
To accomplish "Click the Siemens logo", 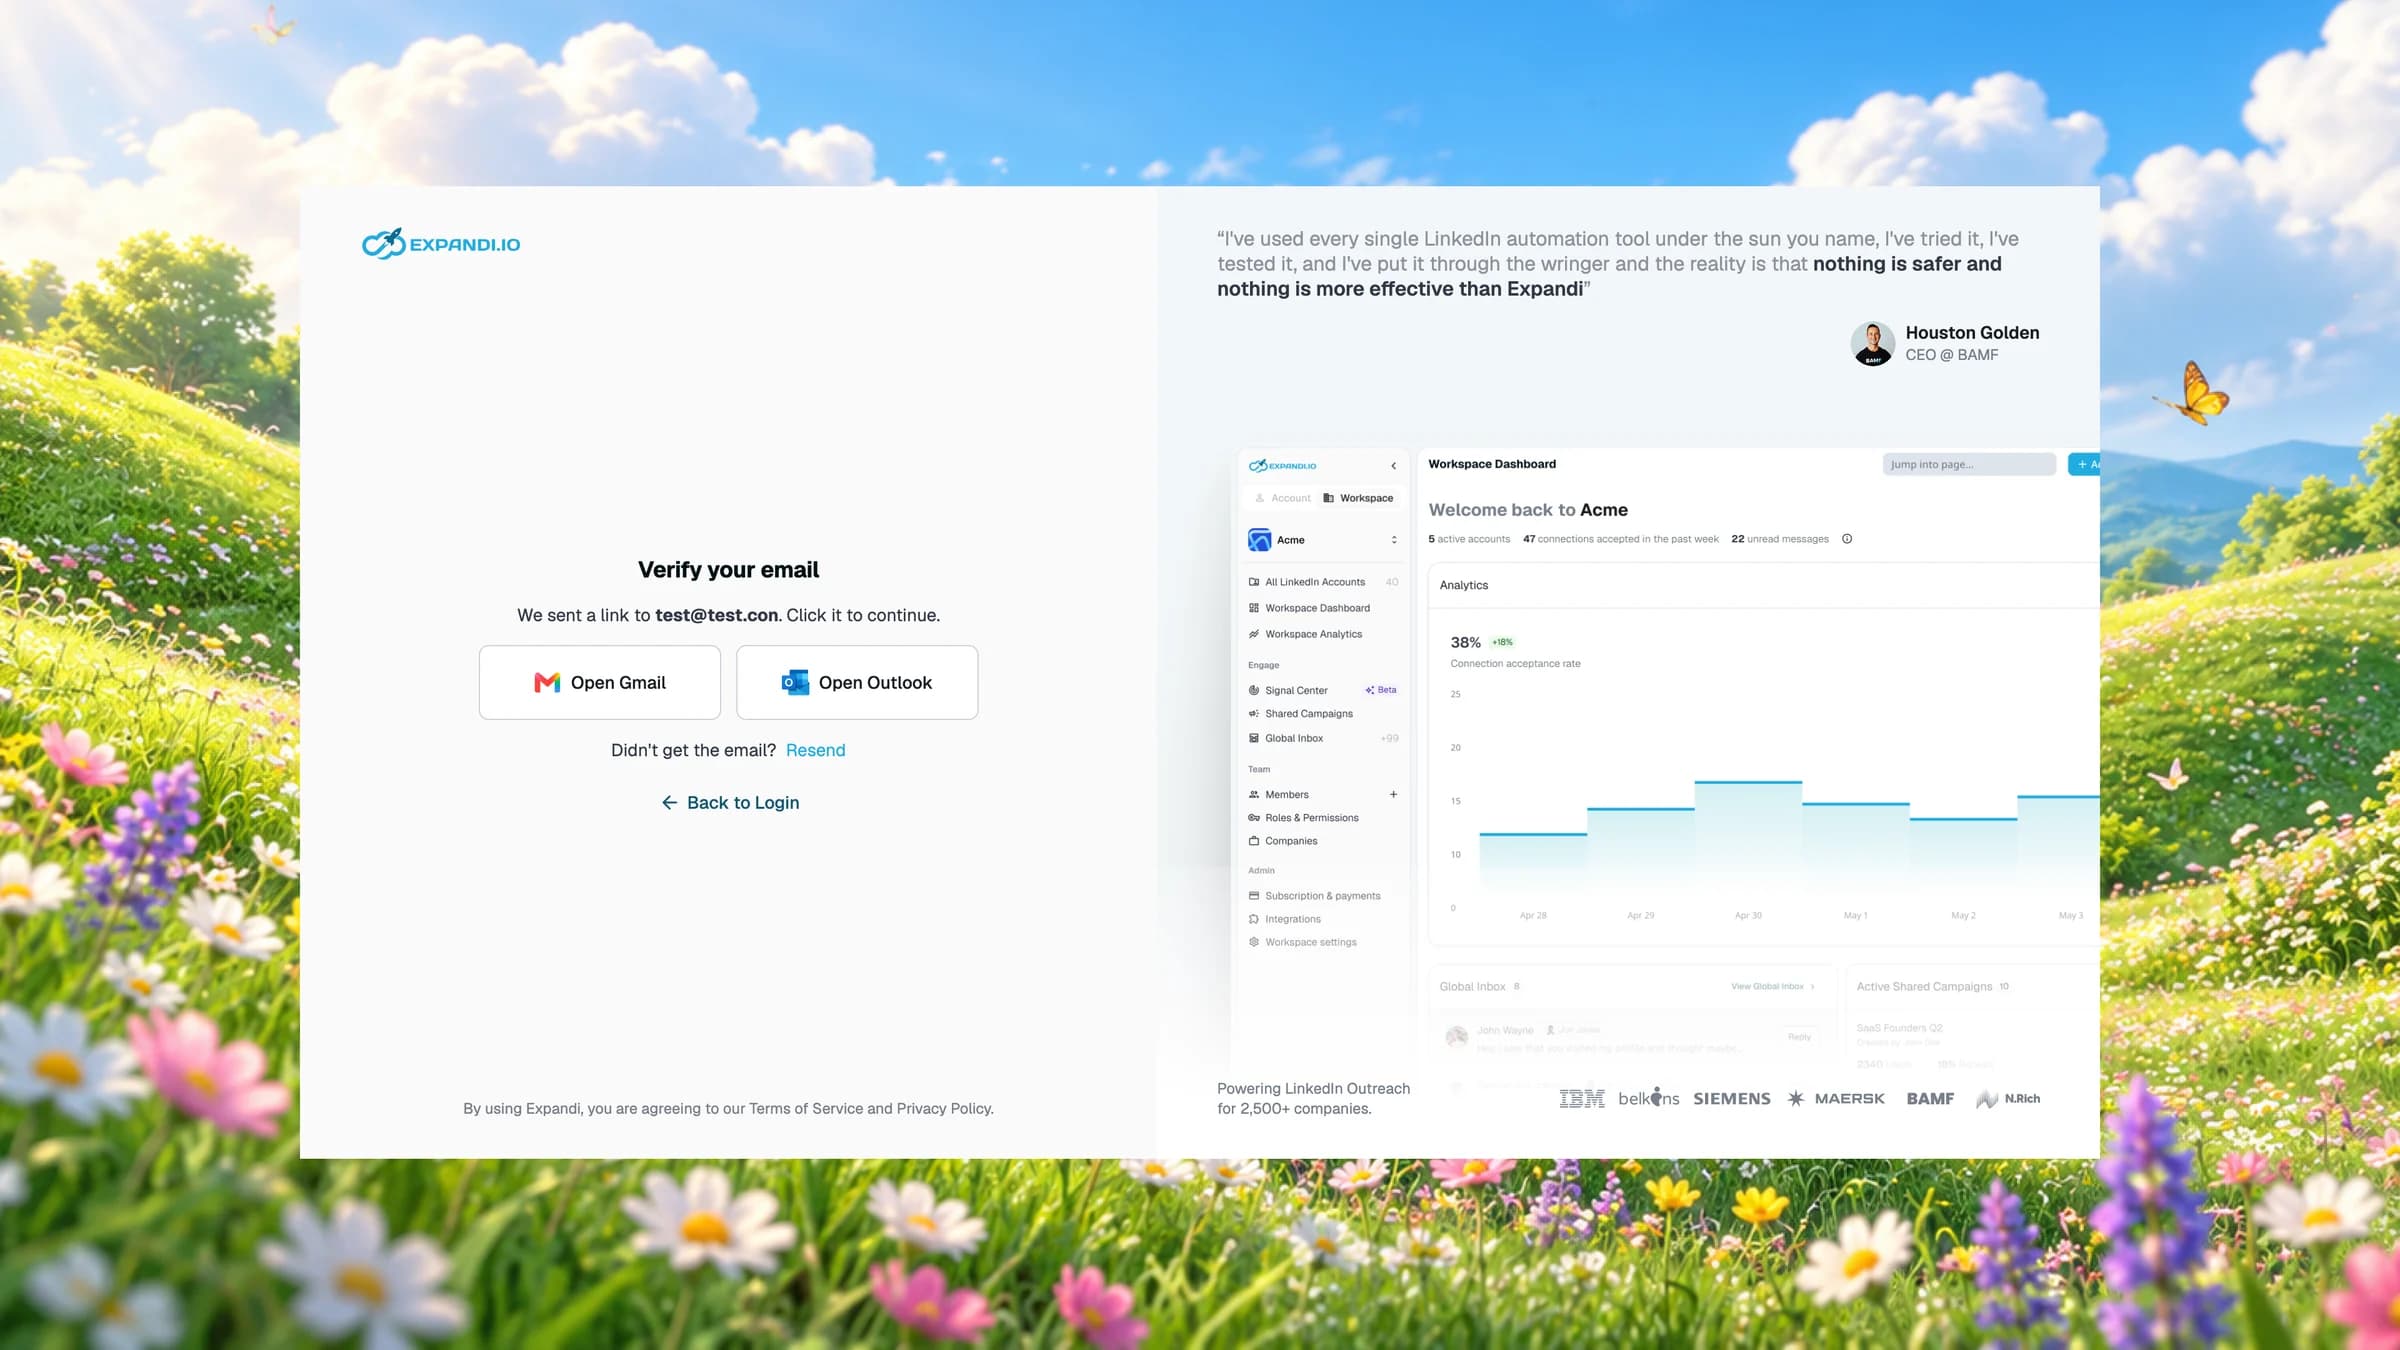I will (x=1731, y=1098).
